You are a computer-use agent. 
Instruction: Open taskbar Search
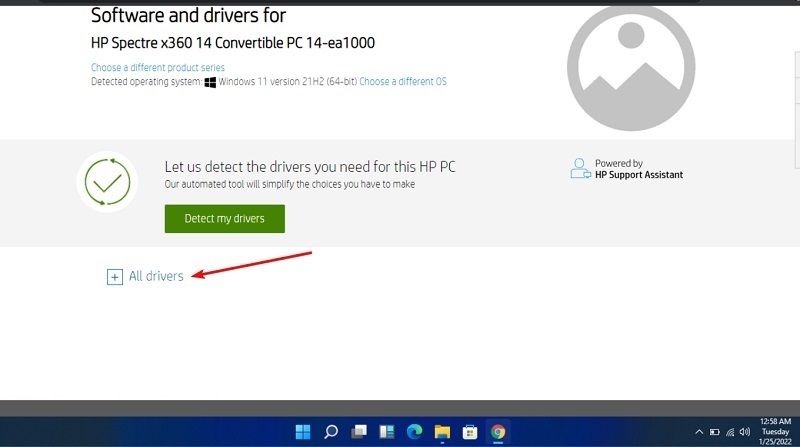331,432
